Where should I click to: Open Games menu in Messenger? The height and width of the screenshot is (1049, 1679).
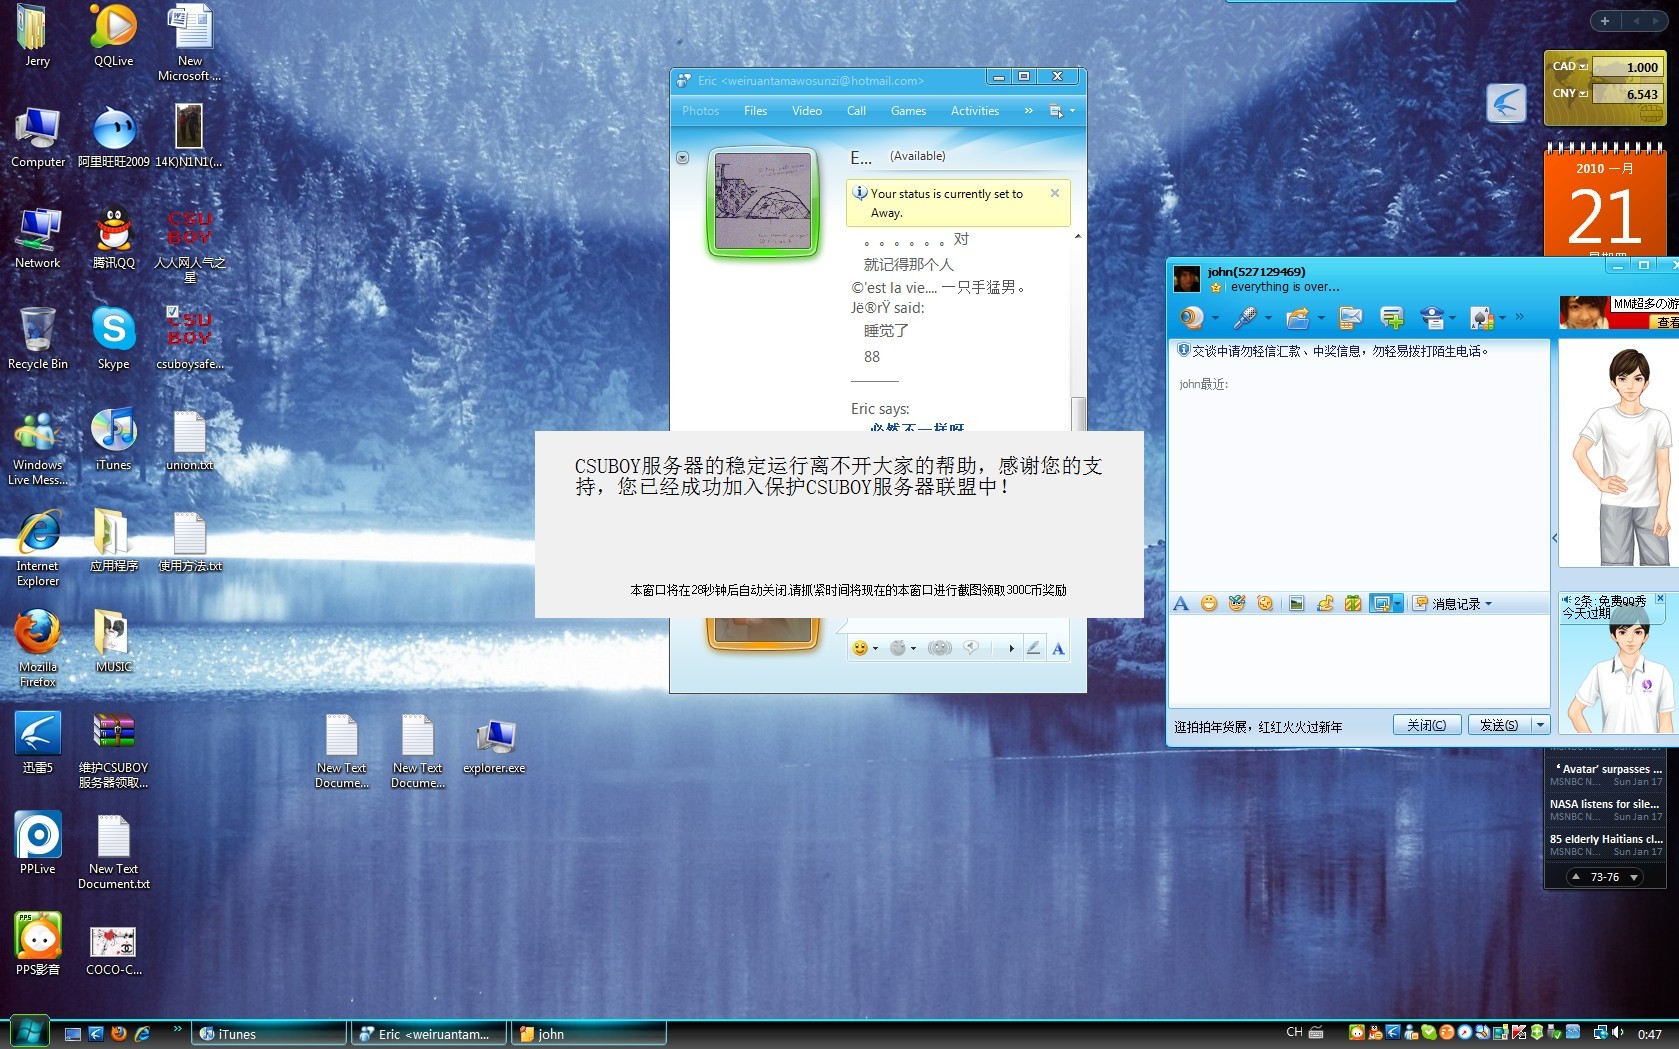(x=909, y=111)
